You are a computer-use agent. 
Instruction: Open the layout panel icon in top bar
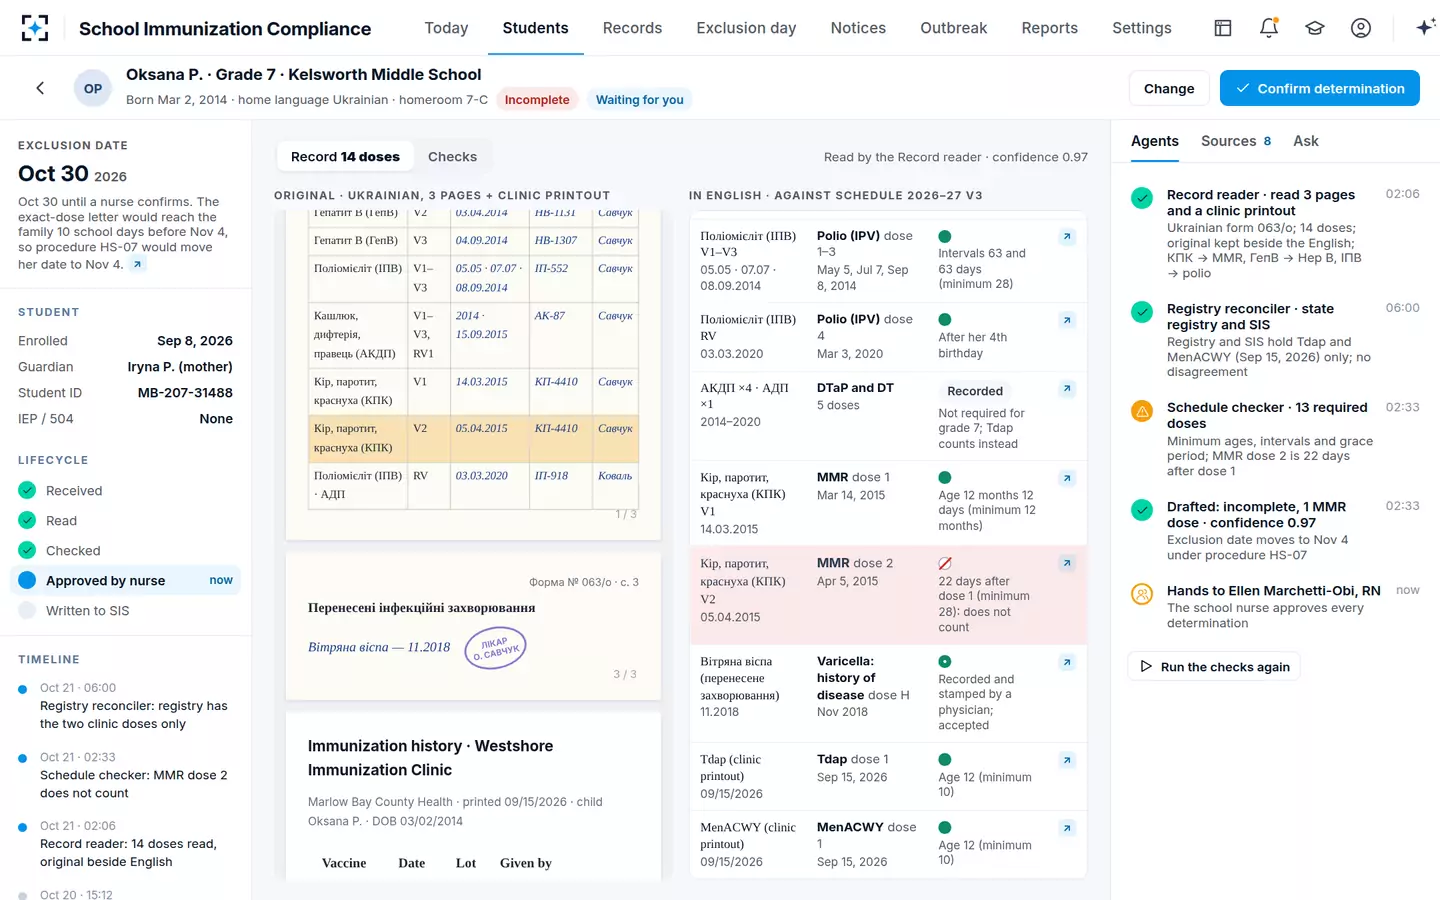(x=1223, y=28)
